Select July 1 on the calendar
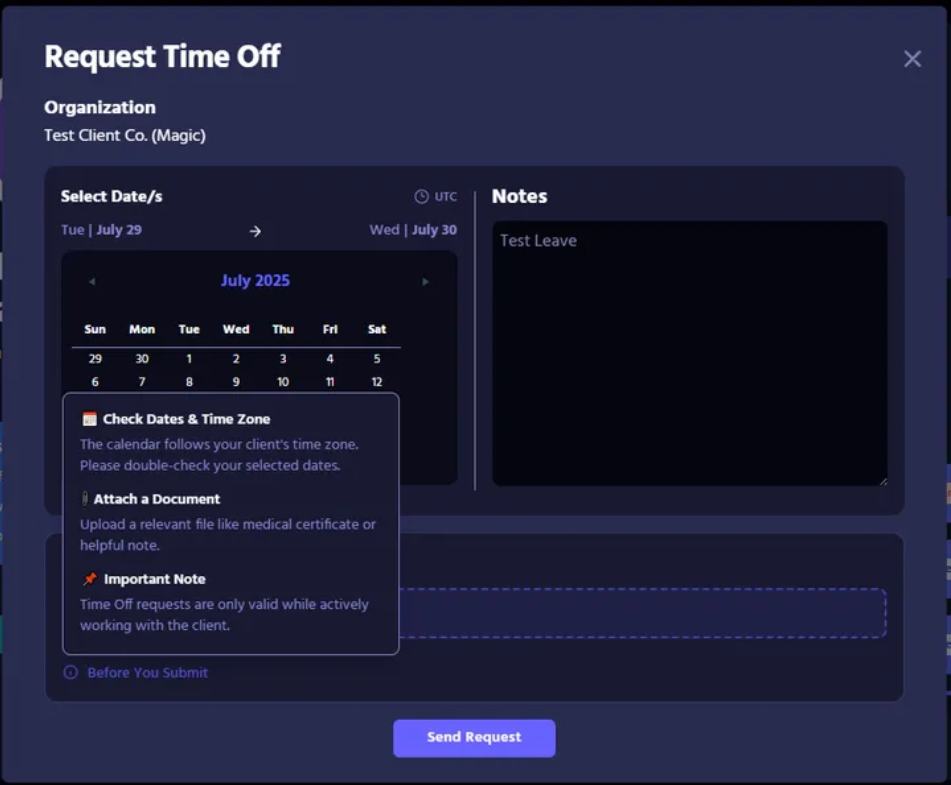The image size is (951, 785). click(189, 359)
